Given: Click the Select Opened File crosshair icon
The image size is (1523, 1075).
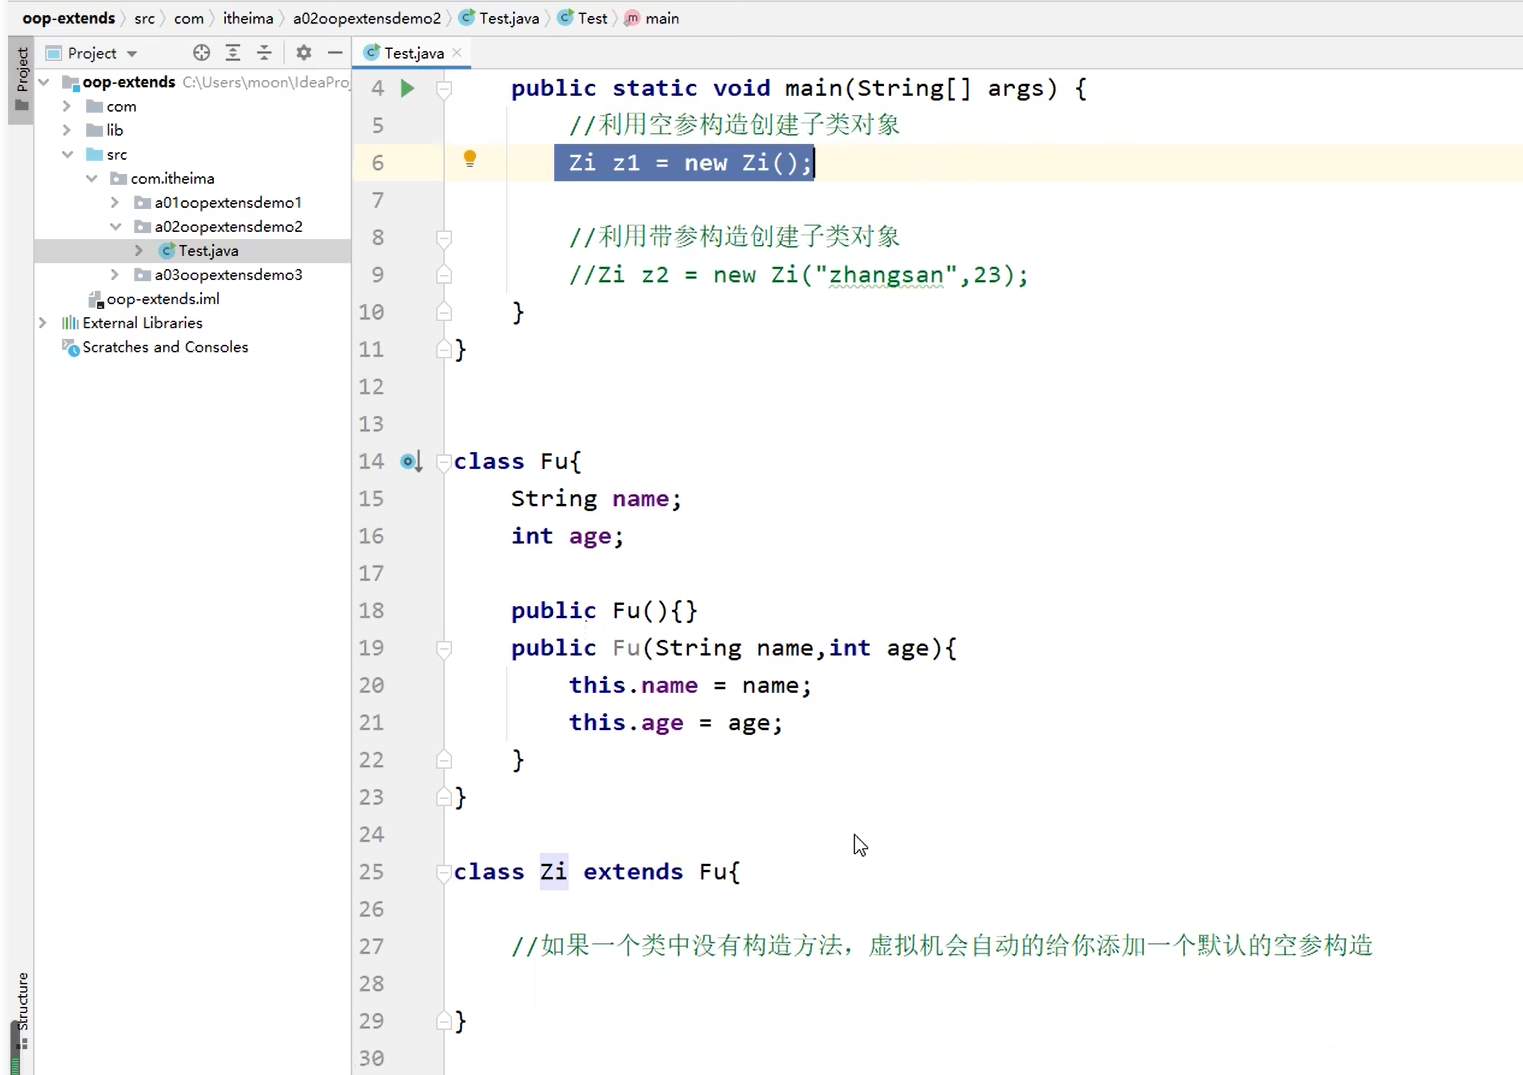Looking at the screenshot, I should tap(201, 53).
